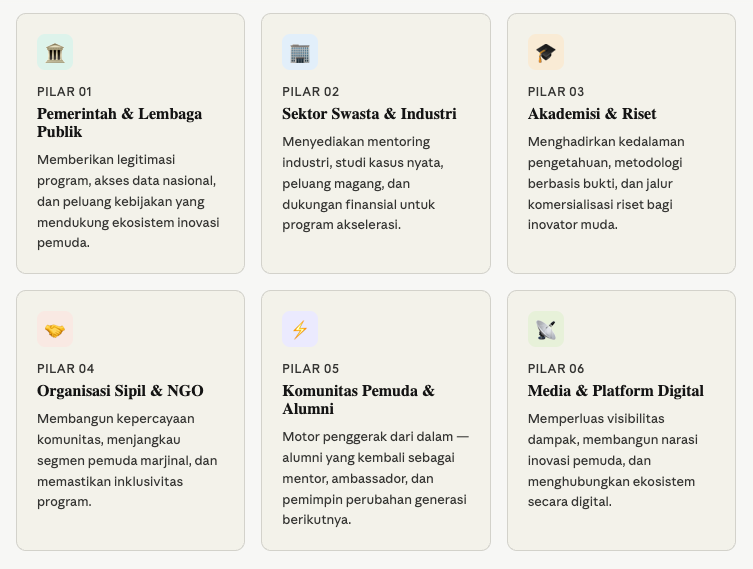The width and height of the screenshot is (753, 569).
Task: Open the Sektor Swasta & Industri heading
Action: 369,114
